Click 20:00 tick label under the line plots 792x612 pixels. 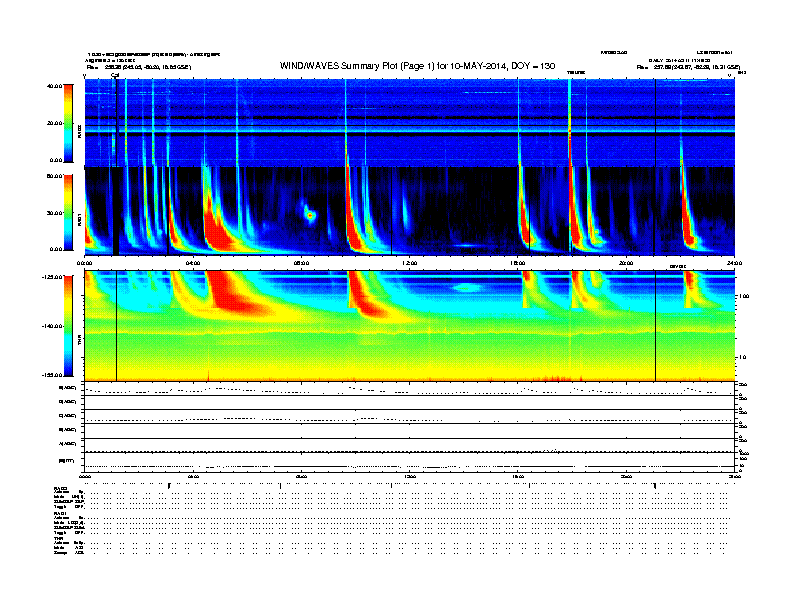pyautogui.click(x=626, y=476)
